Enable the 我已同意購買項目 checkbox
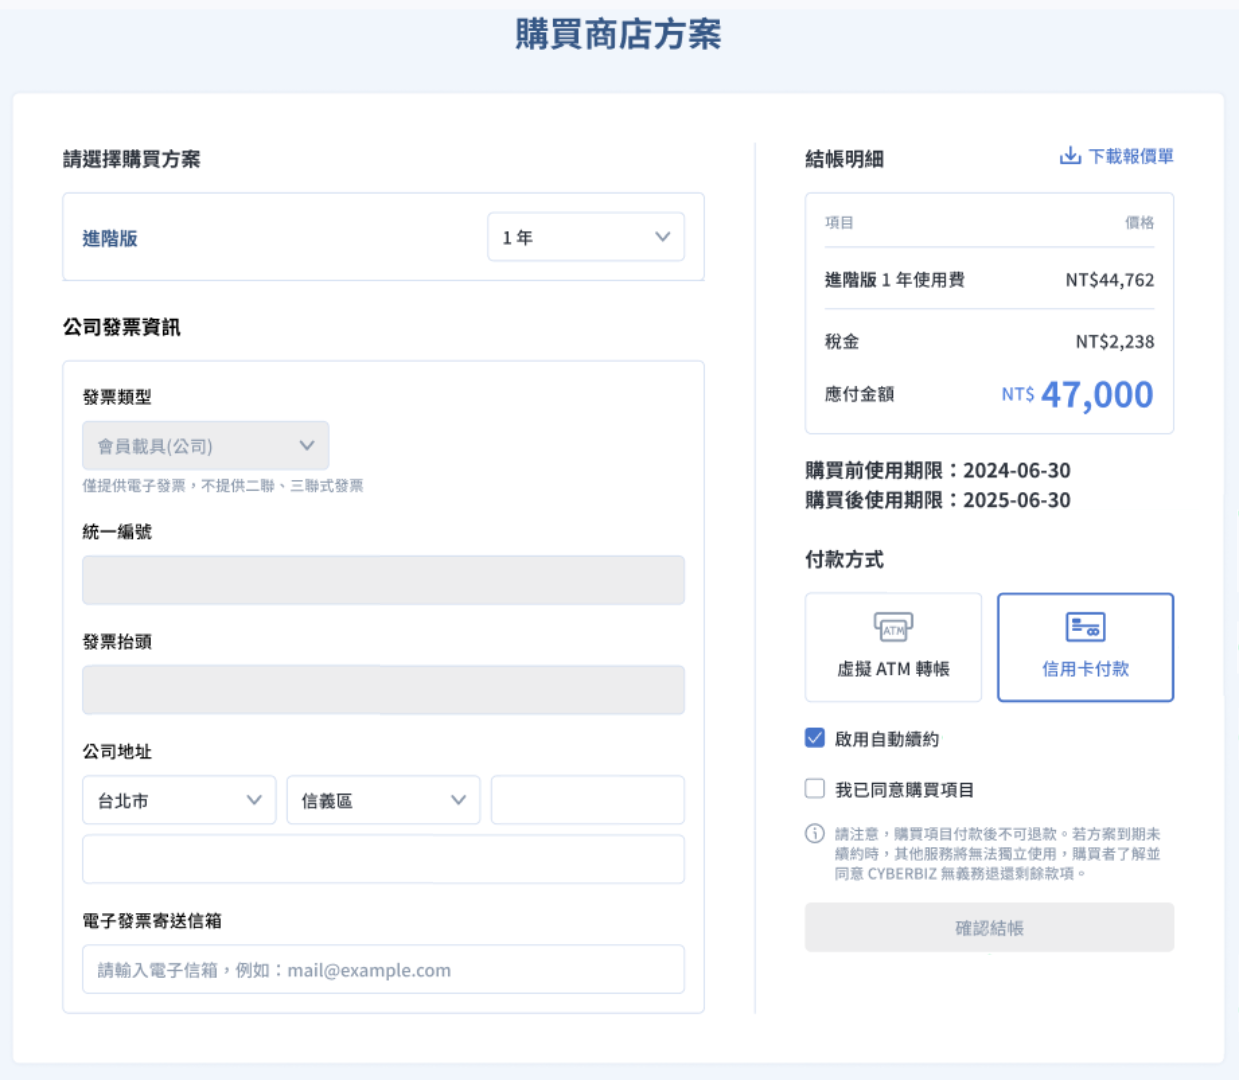Screen dimensions: 1249x1080 point(815,789)
